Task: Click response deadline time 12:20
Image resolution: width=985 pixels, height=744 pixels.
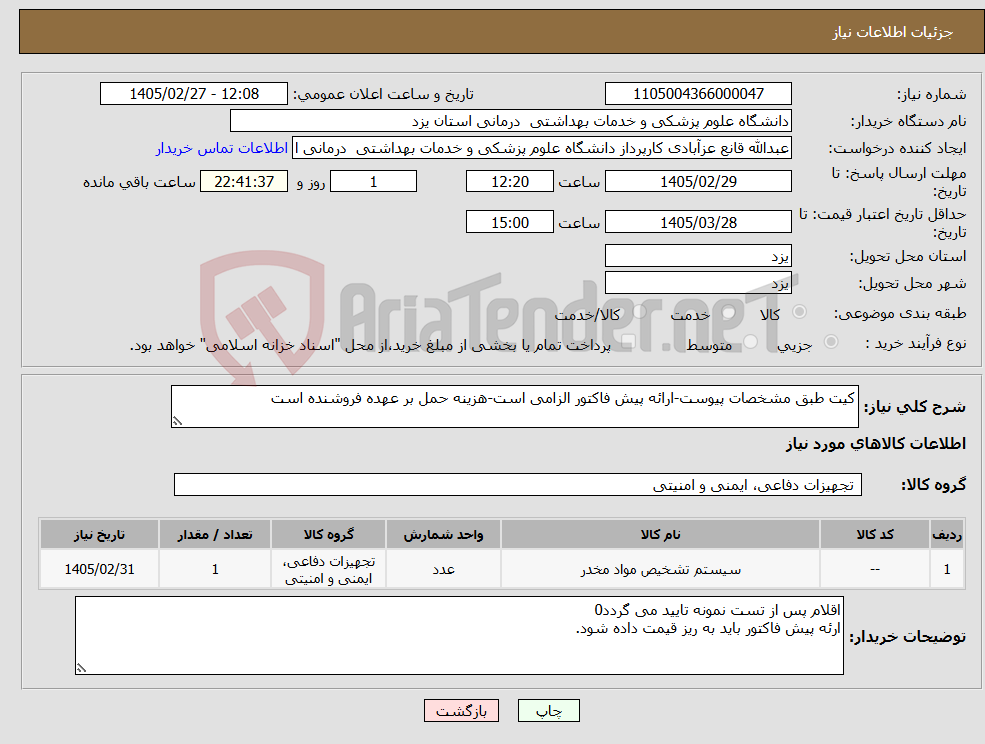Action: [x=509, y=182]
